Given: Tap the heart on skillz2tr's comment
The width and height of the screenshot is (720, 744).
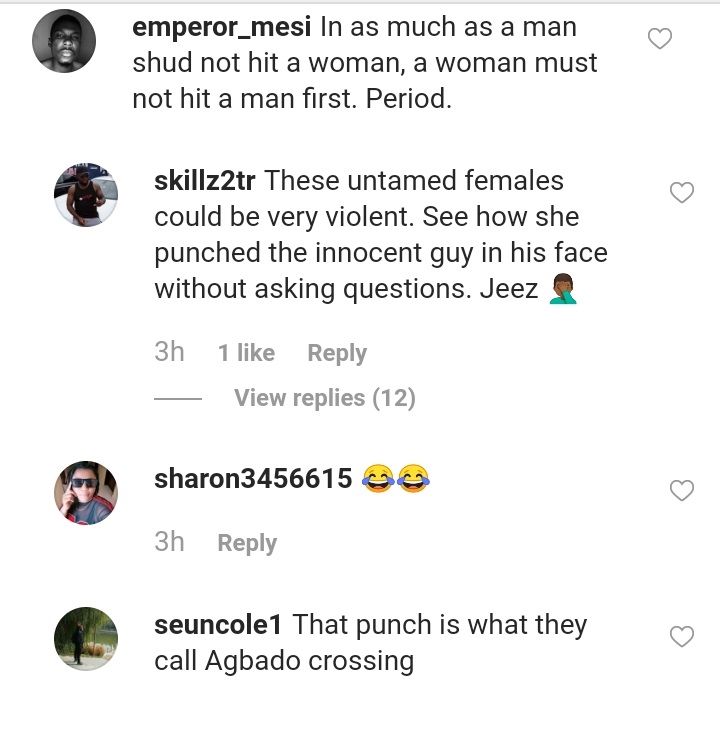Looking at the screenshot, I should (x=681, y=193).
